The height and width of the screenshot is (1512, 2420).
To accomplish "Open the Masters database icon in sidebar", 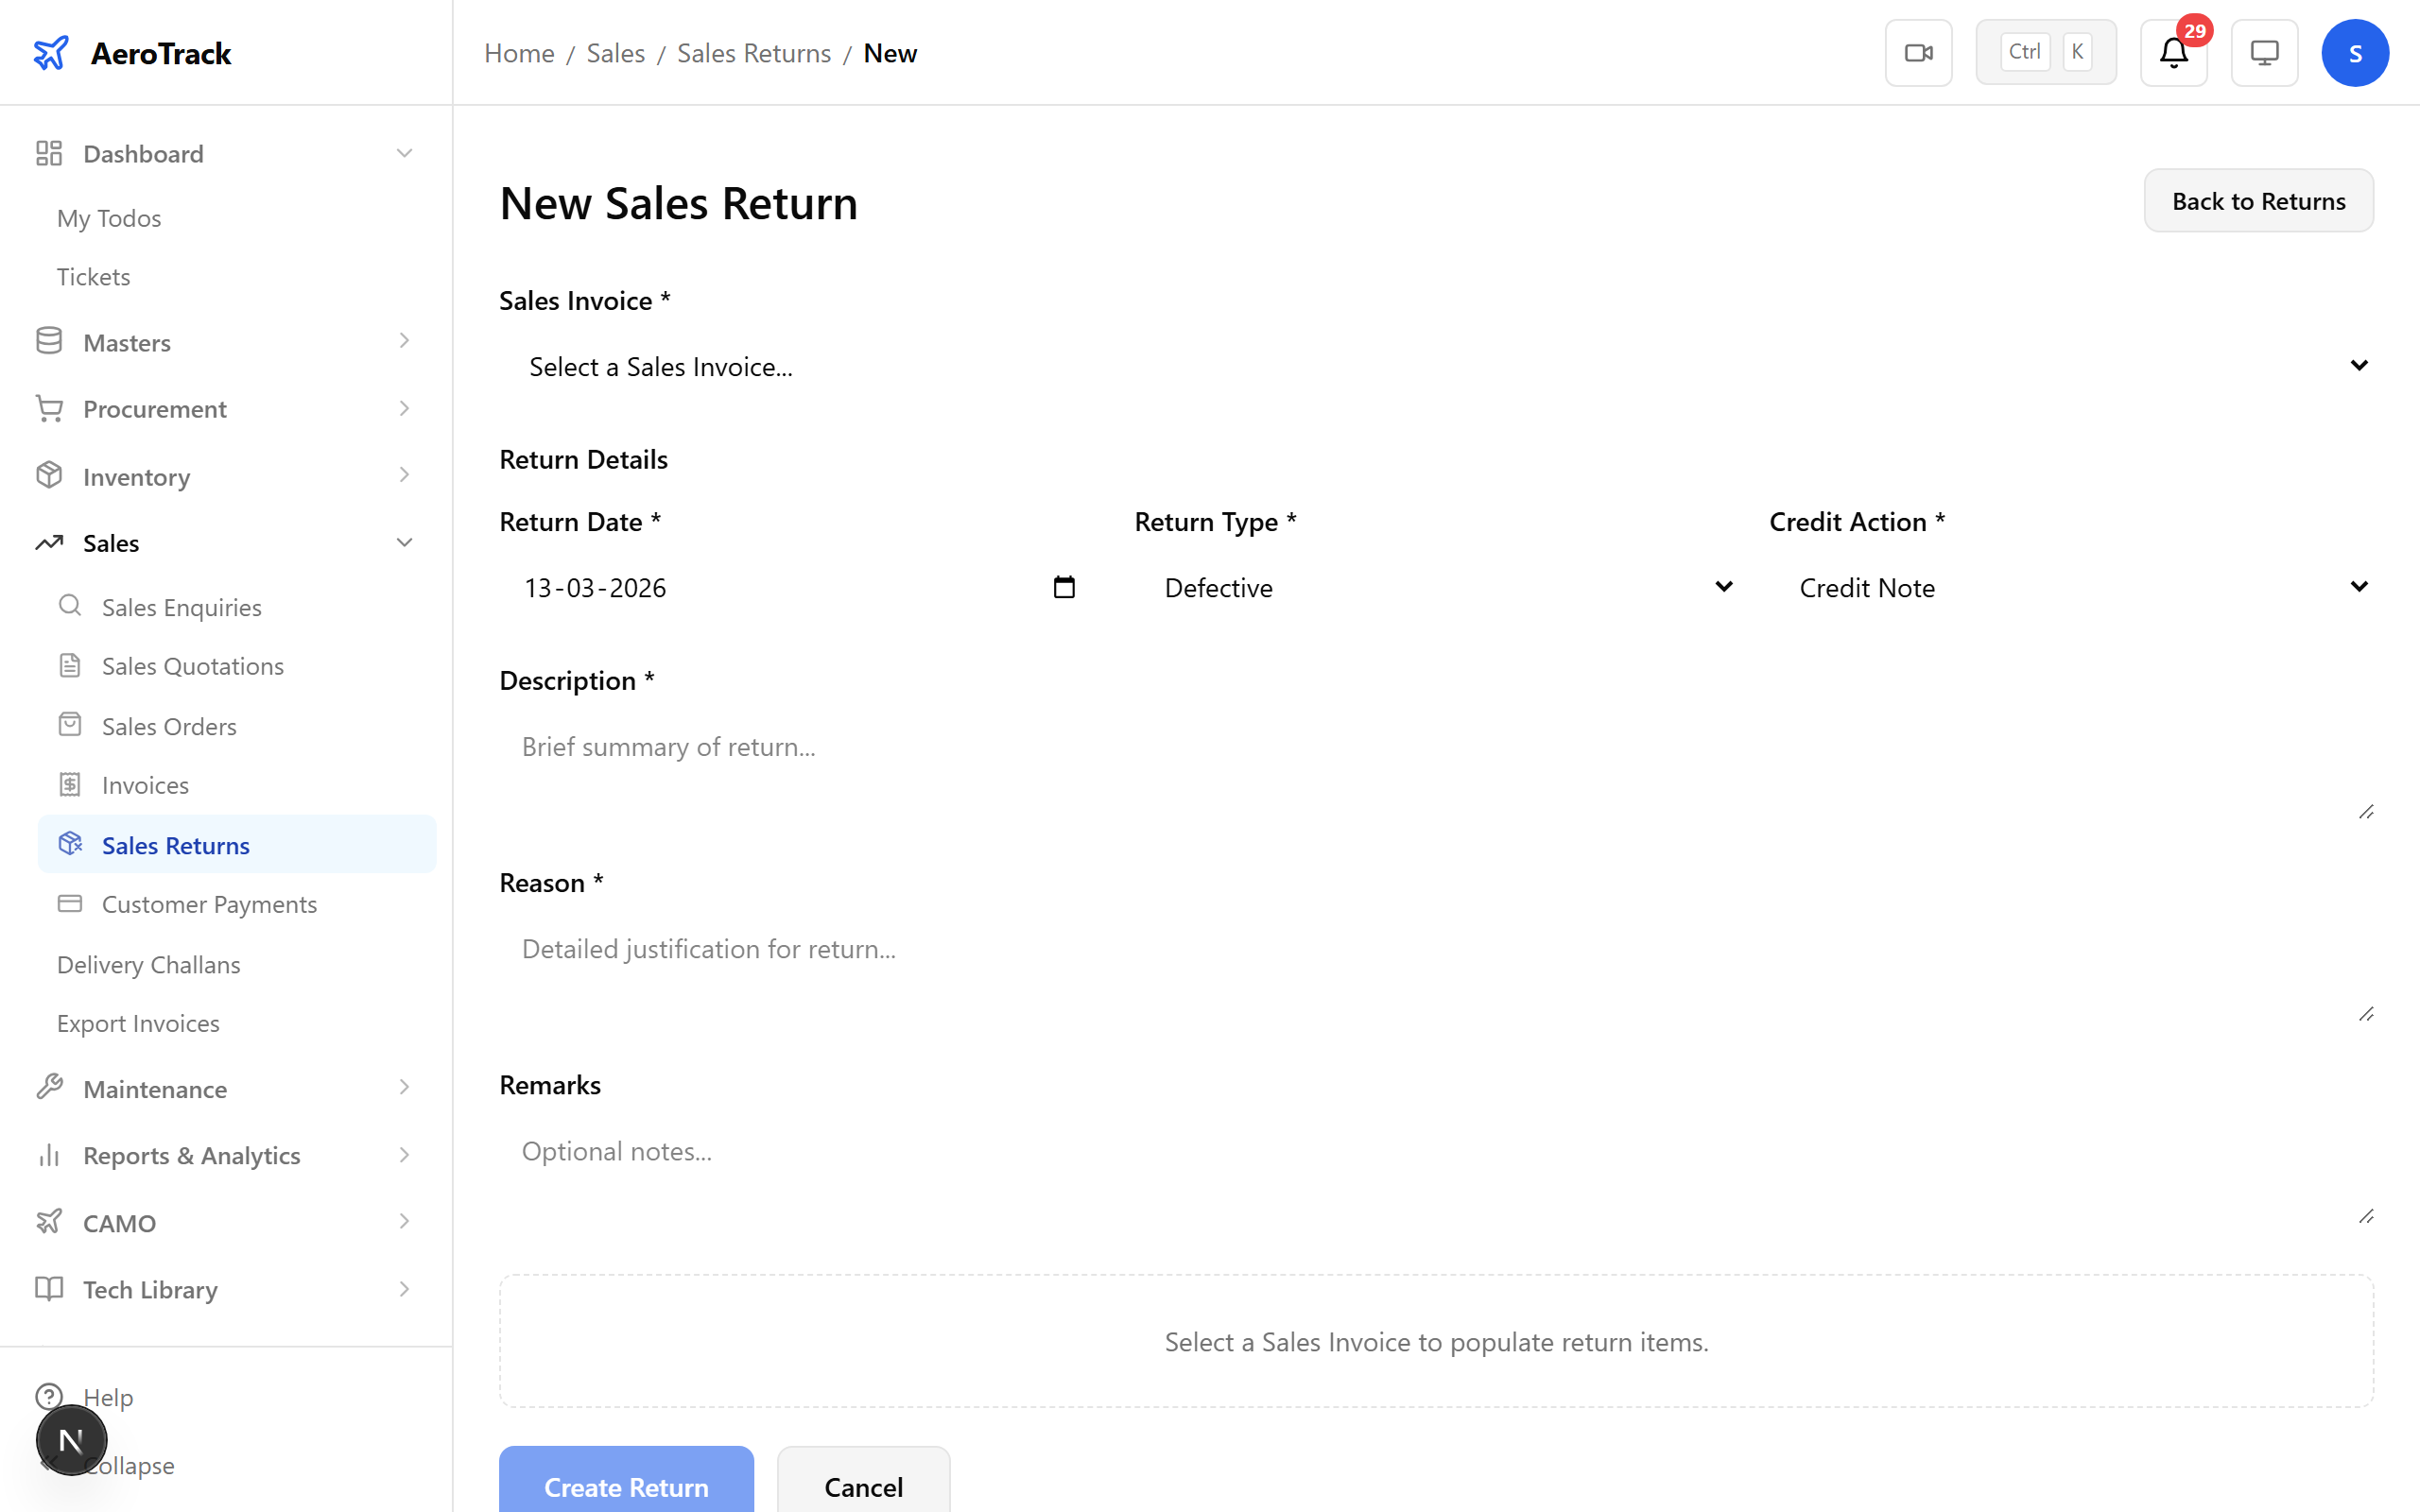I will (x=49, y=341).
